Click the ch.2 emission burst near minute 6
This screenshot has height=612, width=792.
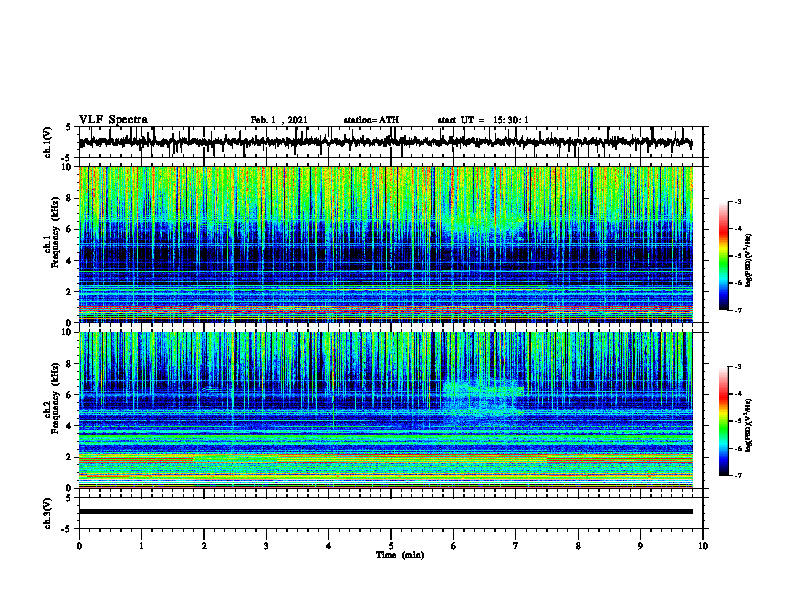tap(484, 399)
